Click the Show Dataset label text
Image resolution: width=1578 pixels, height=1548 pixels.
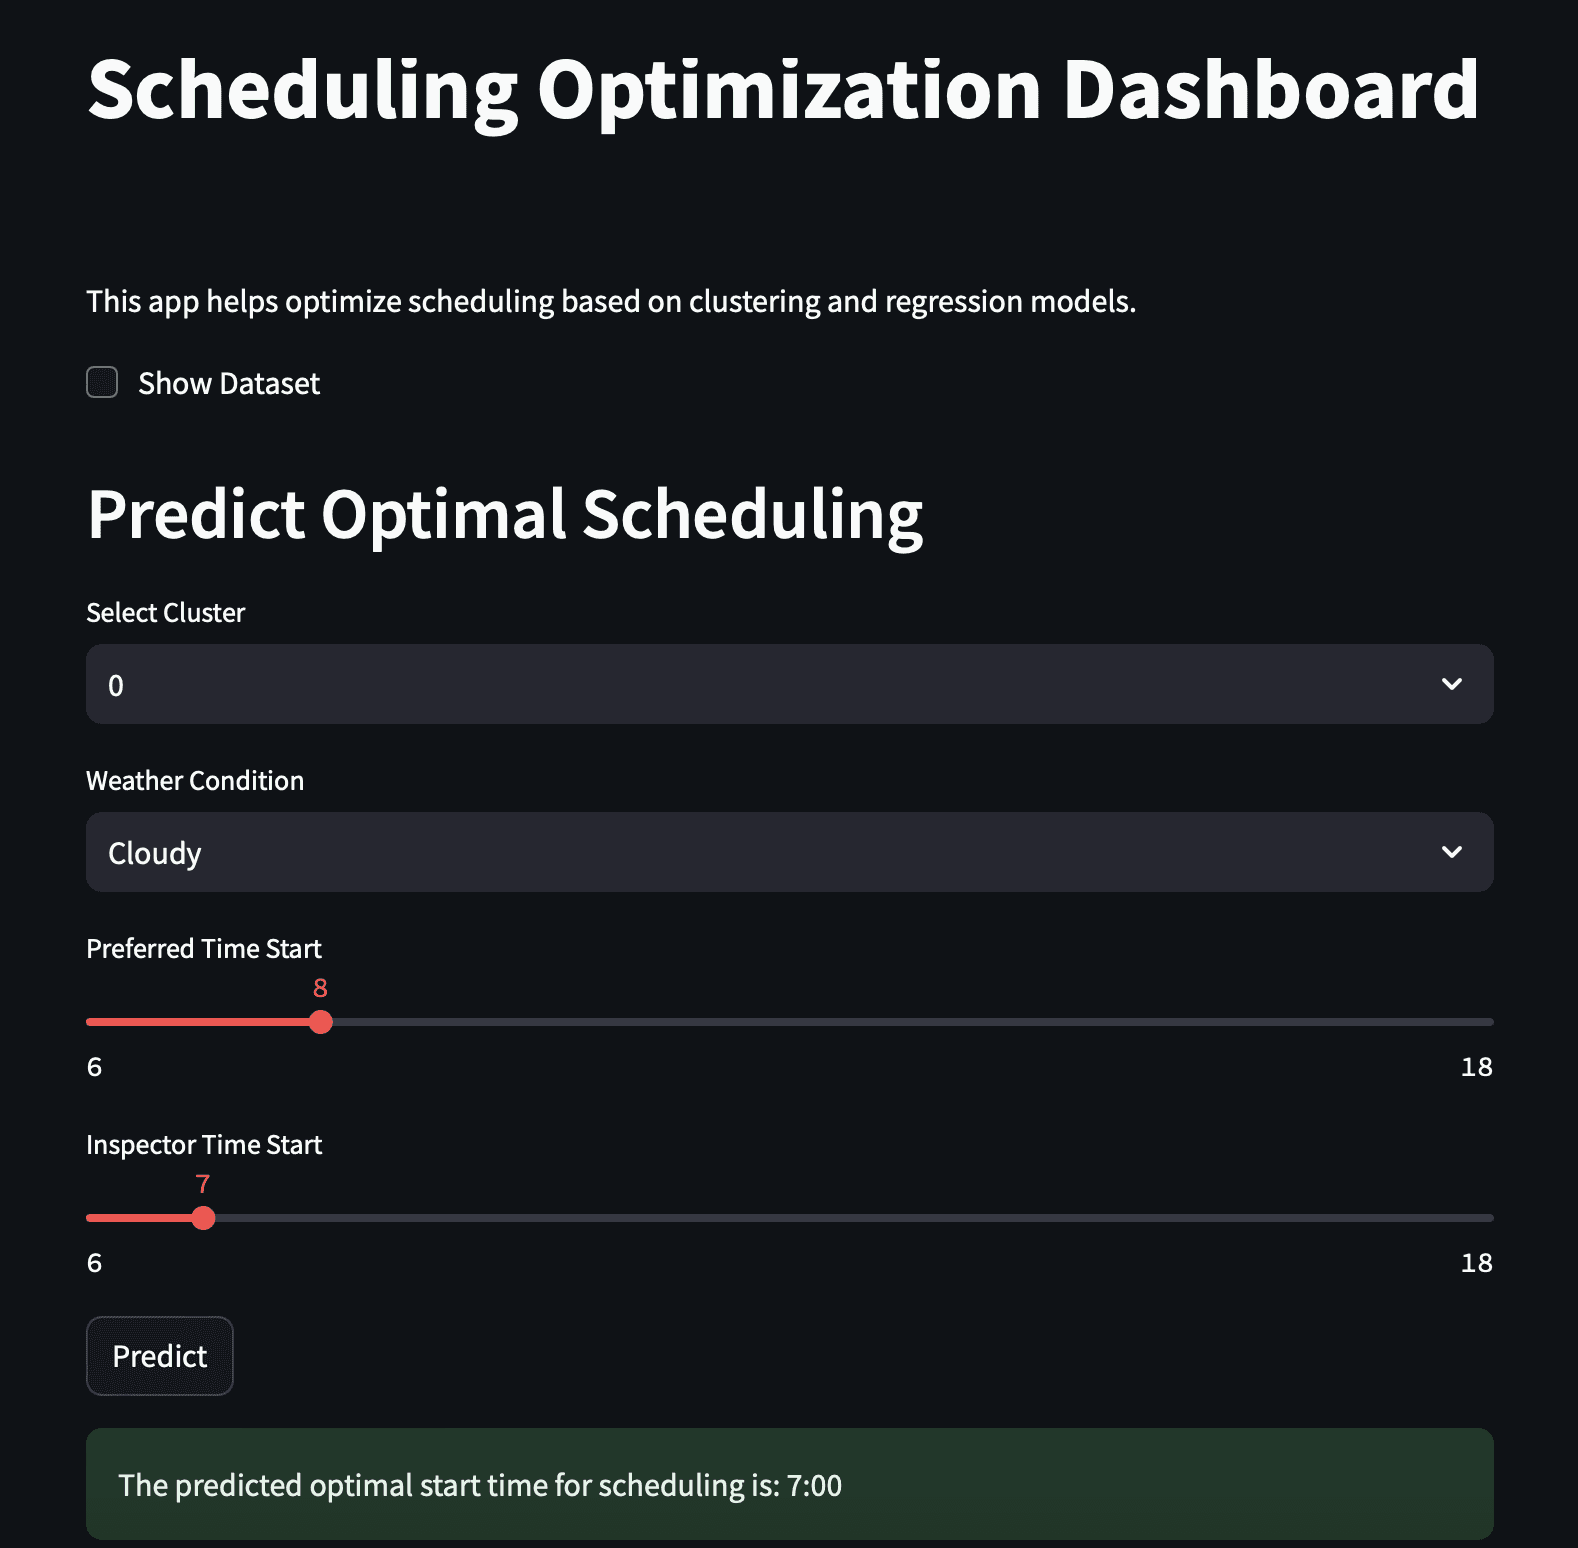pos(229,383)
